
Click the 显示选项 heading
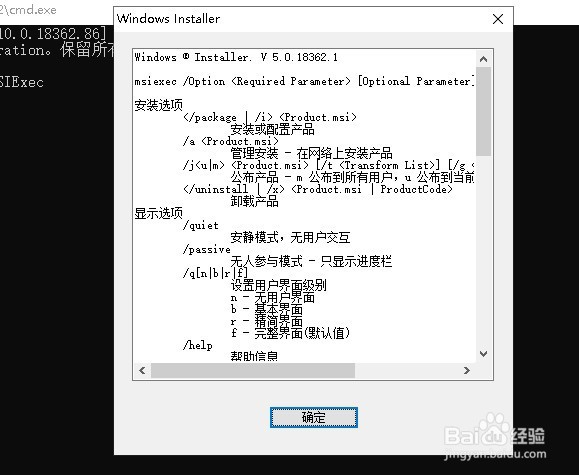158,213
